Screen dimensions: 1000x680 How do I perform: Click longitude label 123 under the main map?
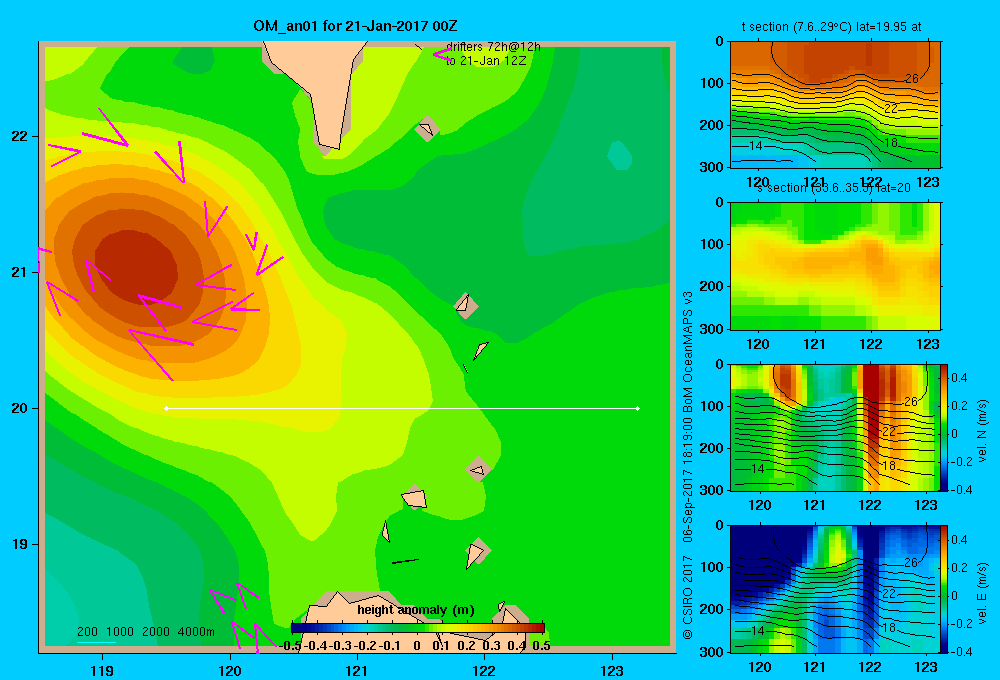tap(612, 670)
